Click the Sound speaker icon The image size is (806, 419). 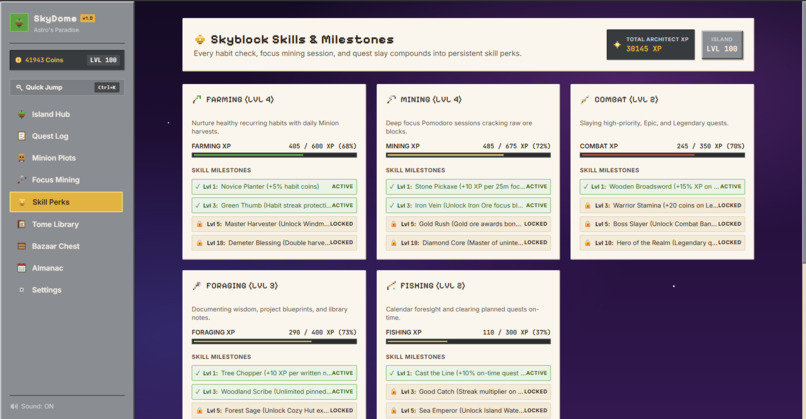tap(14, 406)
